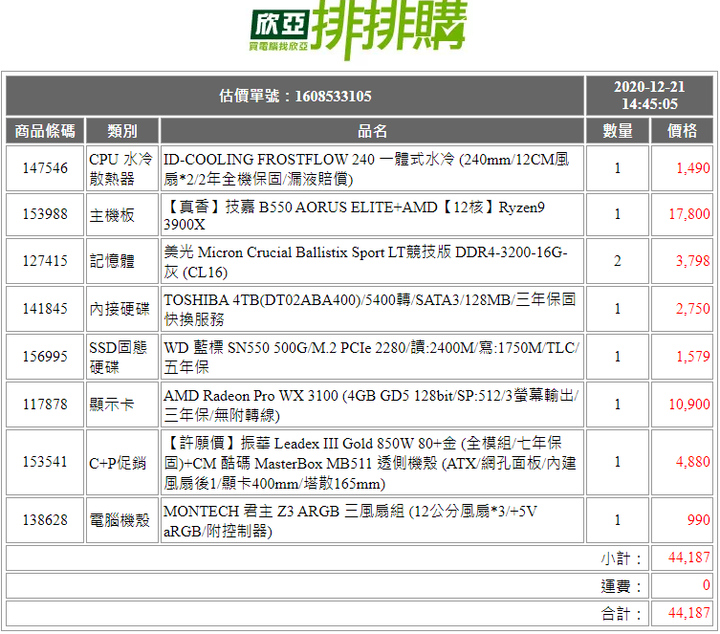Click the 小計 amount 44,187

pos(689,557)
